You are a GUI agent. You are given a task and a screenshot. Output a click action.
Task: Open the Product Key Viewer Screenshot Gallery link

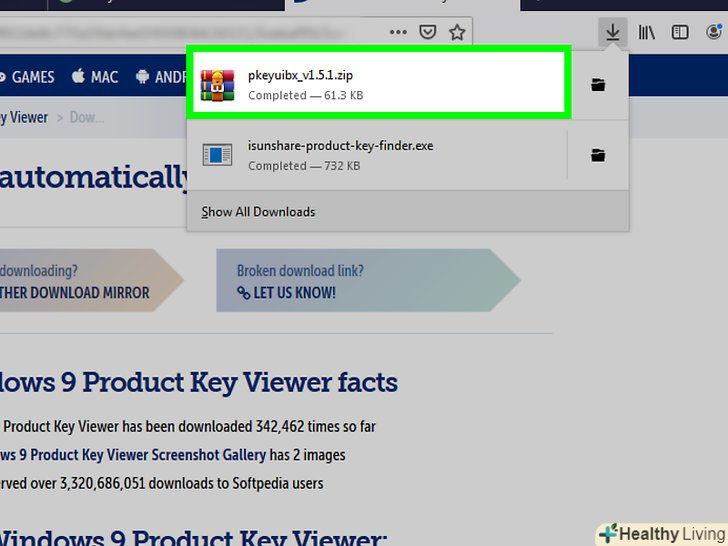133,455
